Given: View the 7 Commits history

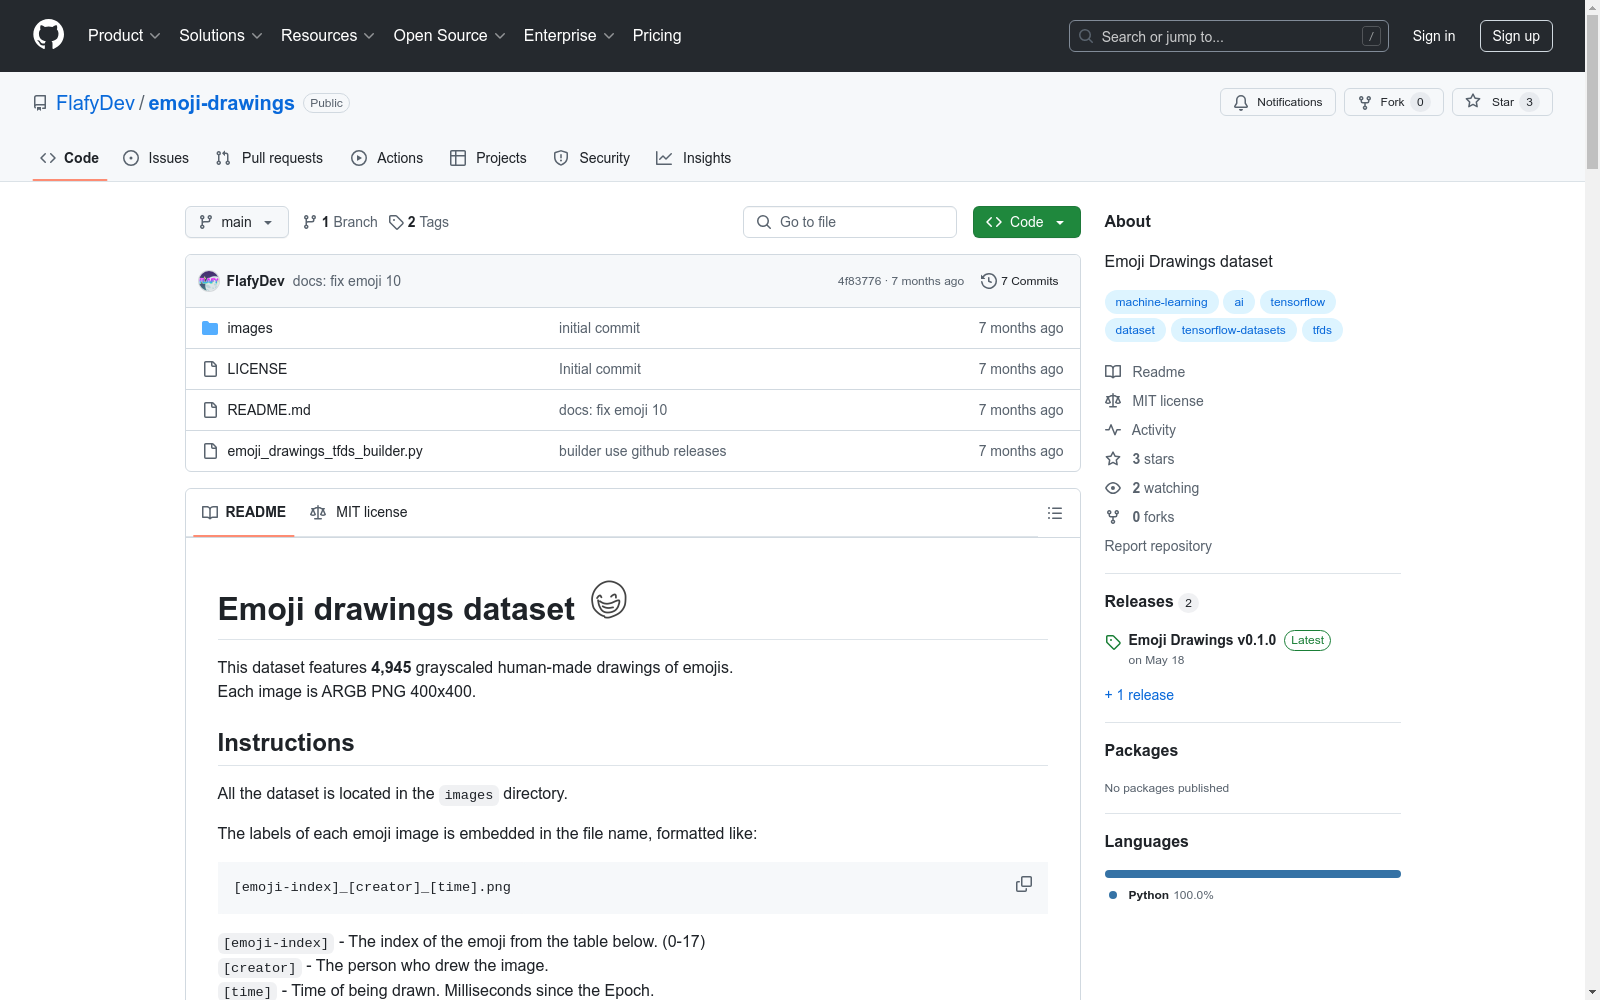Looking at the screenshot, I should [x=1020, y=281].
